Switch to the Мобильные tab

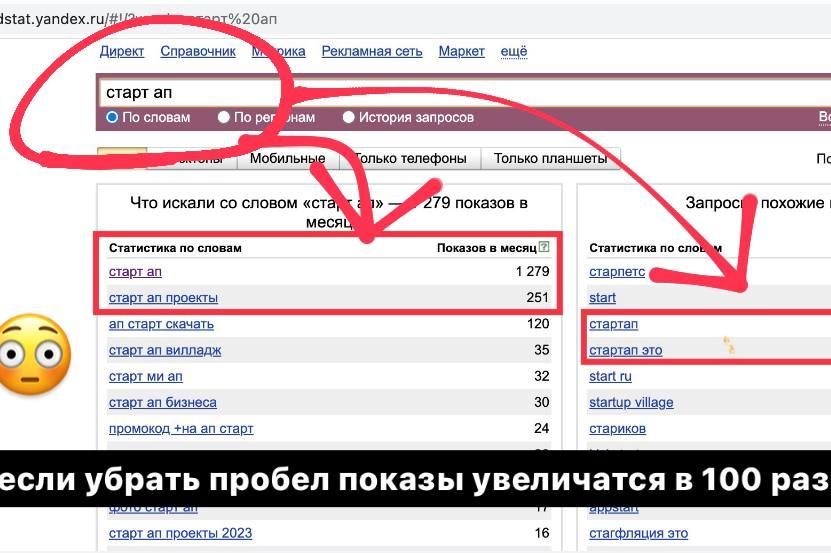pos(288,159)
